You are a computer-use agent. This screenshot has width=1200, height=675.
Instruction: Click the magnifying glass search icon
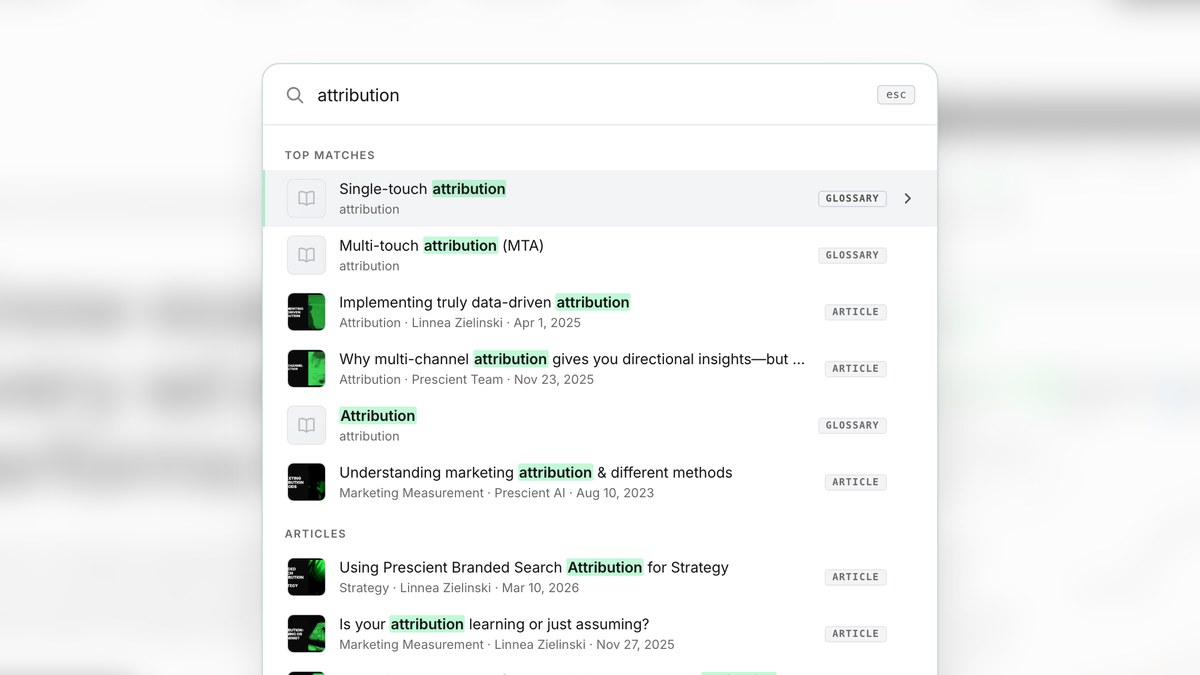(294, 94)
